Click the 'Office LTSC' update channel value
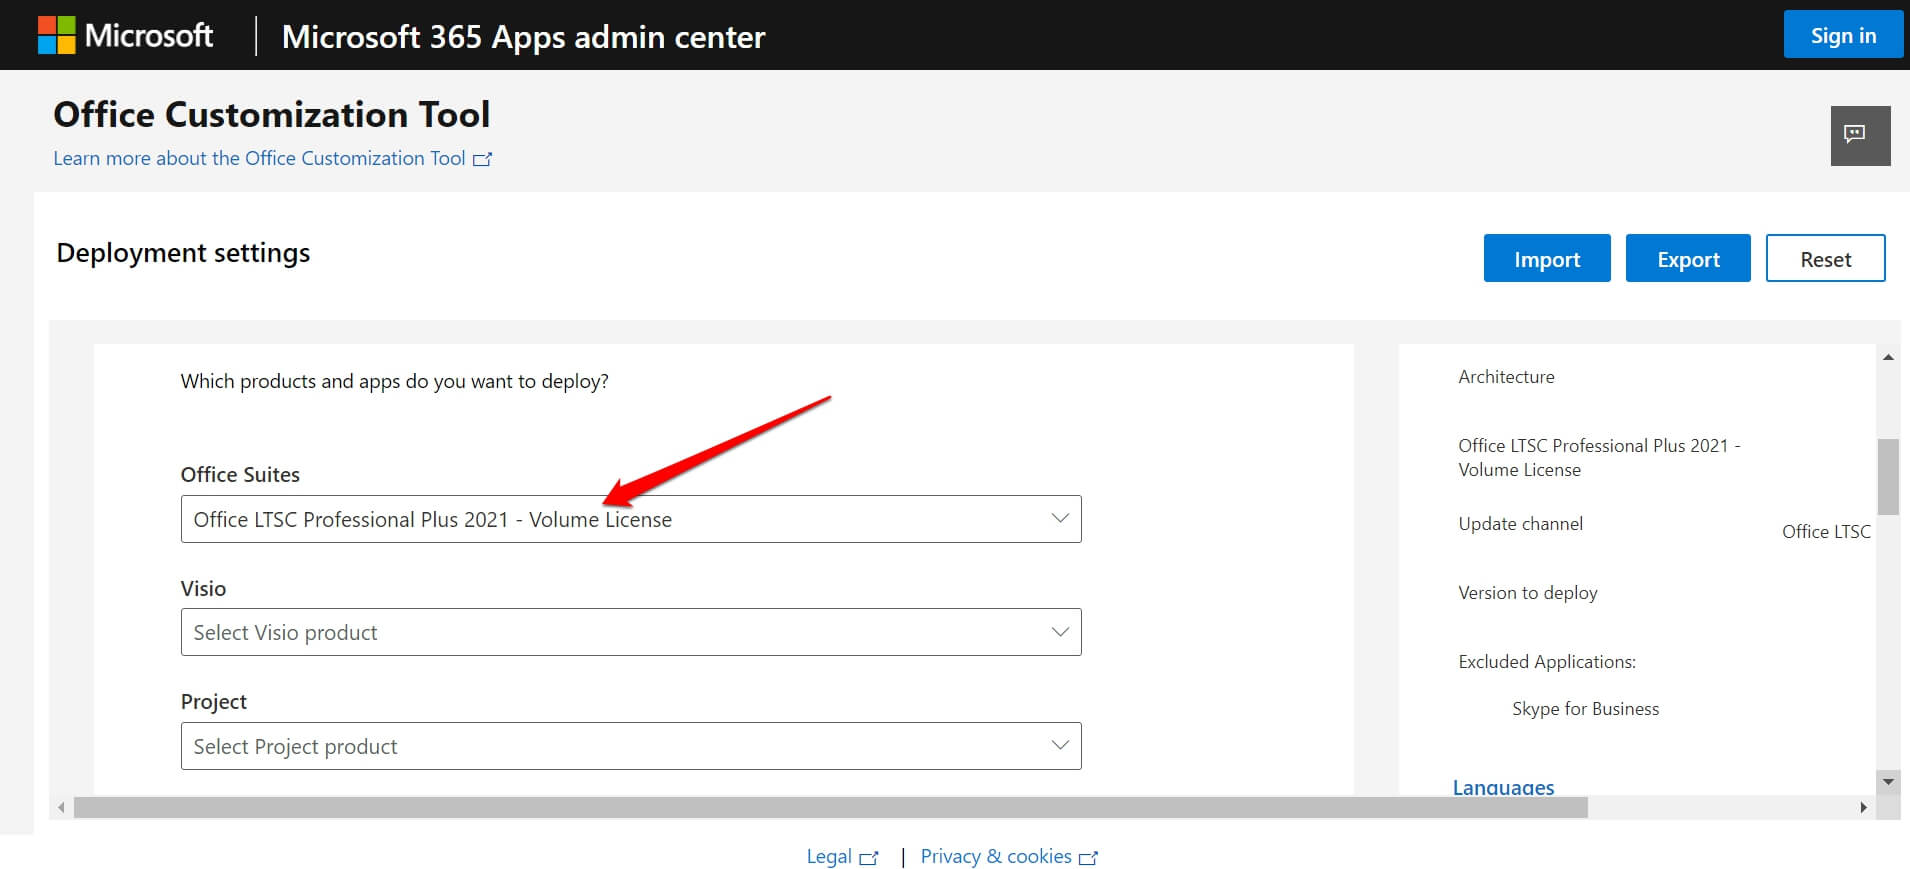 pyautogui.click(x=1826, y=532)
